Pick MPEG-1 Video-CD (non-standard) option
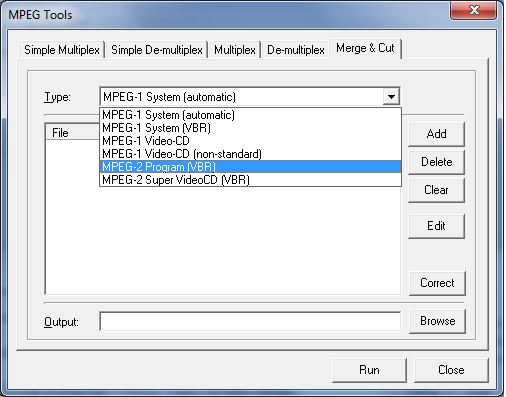 (250, 154)
